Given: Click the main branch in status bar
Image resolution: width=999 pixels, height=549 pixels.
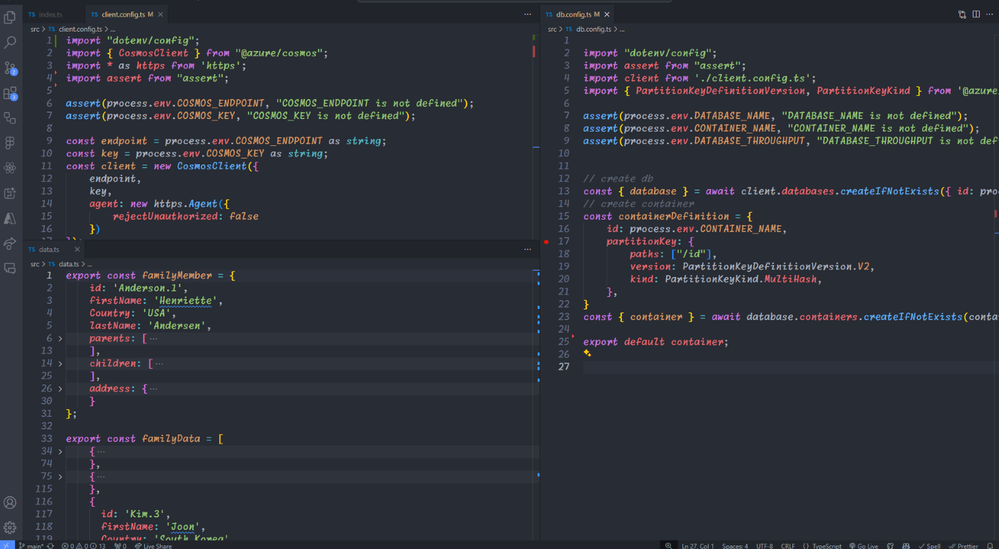Looking at the screenshot, I should [31, 546].
